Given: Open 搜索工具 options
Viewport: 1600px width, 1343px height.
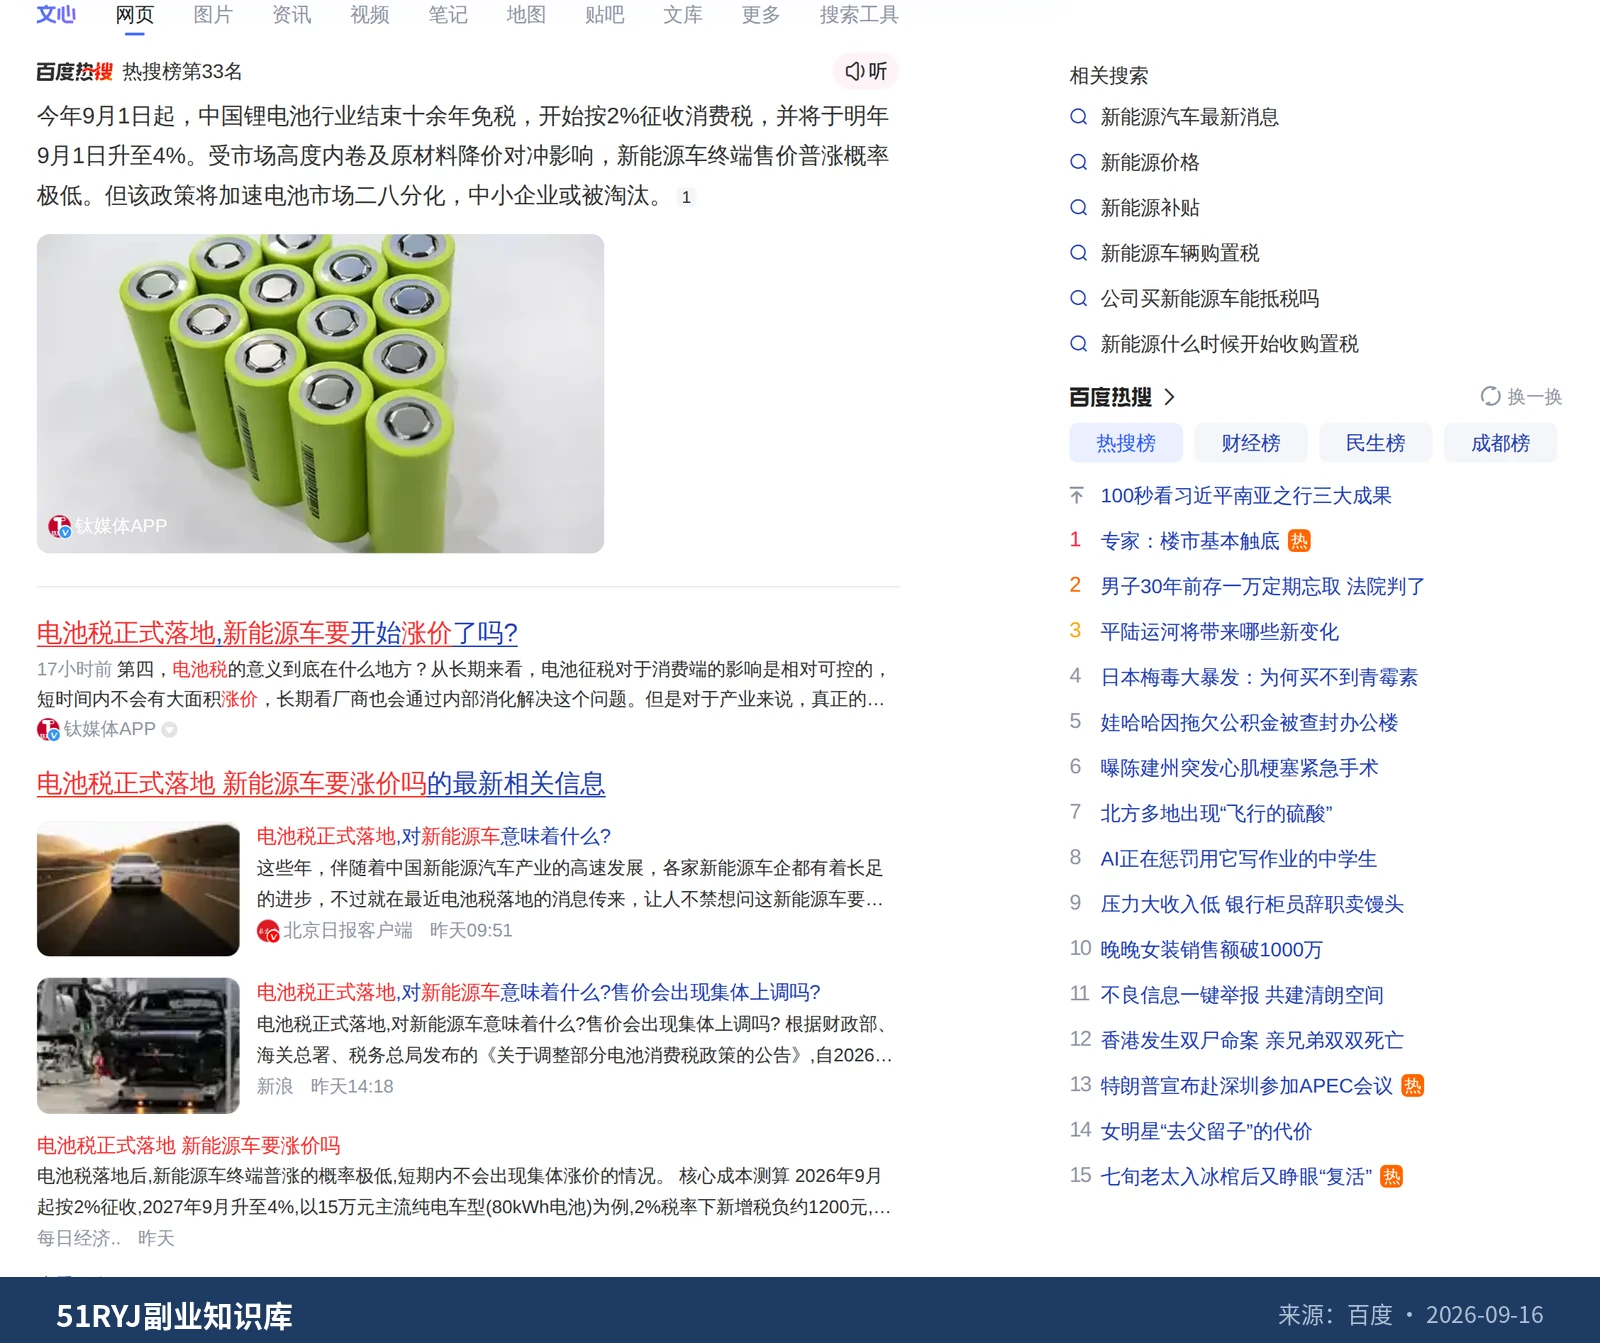Looking at the screenshot, I should [x=859, y=15].
